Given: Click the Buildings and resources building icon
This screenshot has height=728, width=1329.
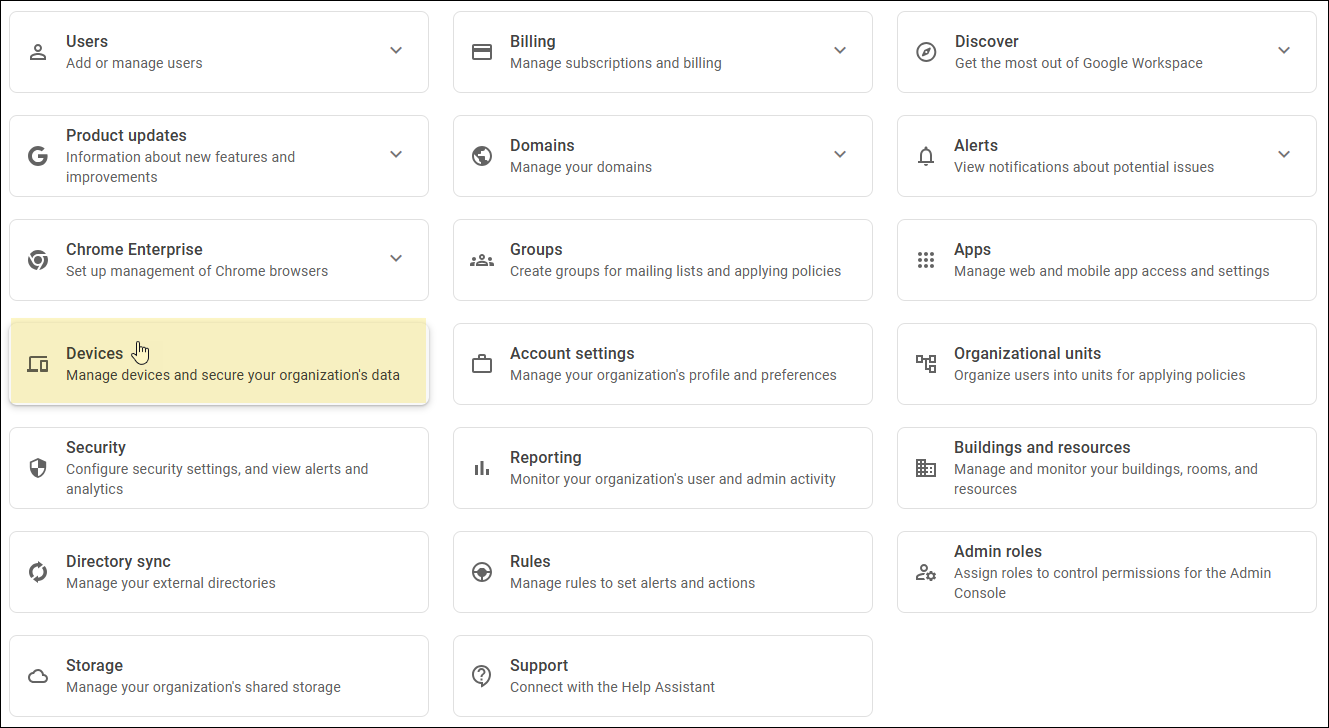Looking at the screenshot, I should pos(926,468).
